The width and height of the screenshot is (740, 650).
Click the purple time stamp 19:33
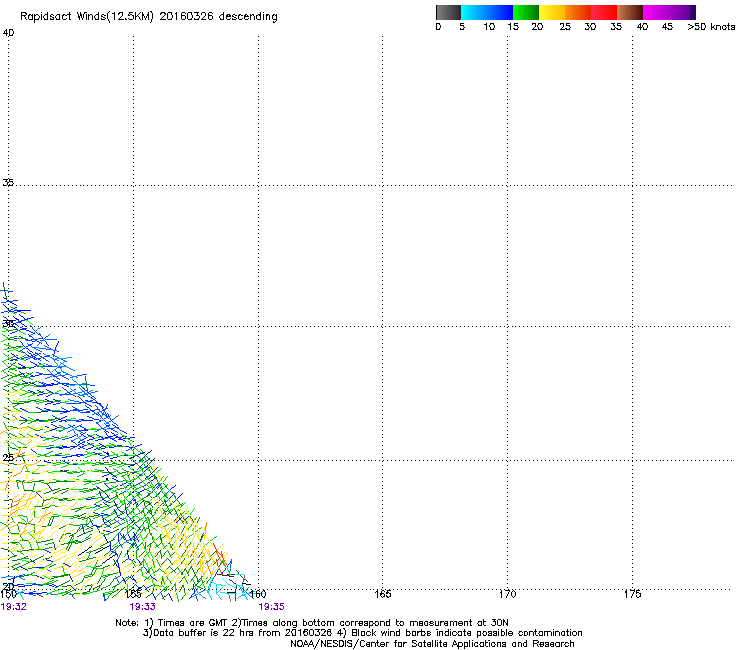(143, 607)
